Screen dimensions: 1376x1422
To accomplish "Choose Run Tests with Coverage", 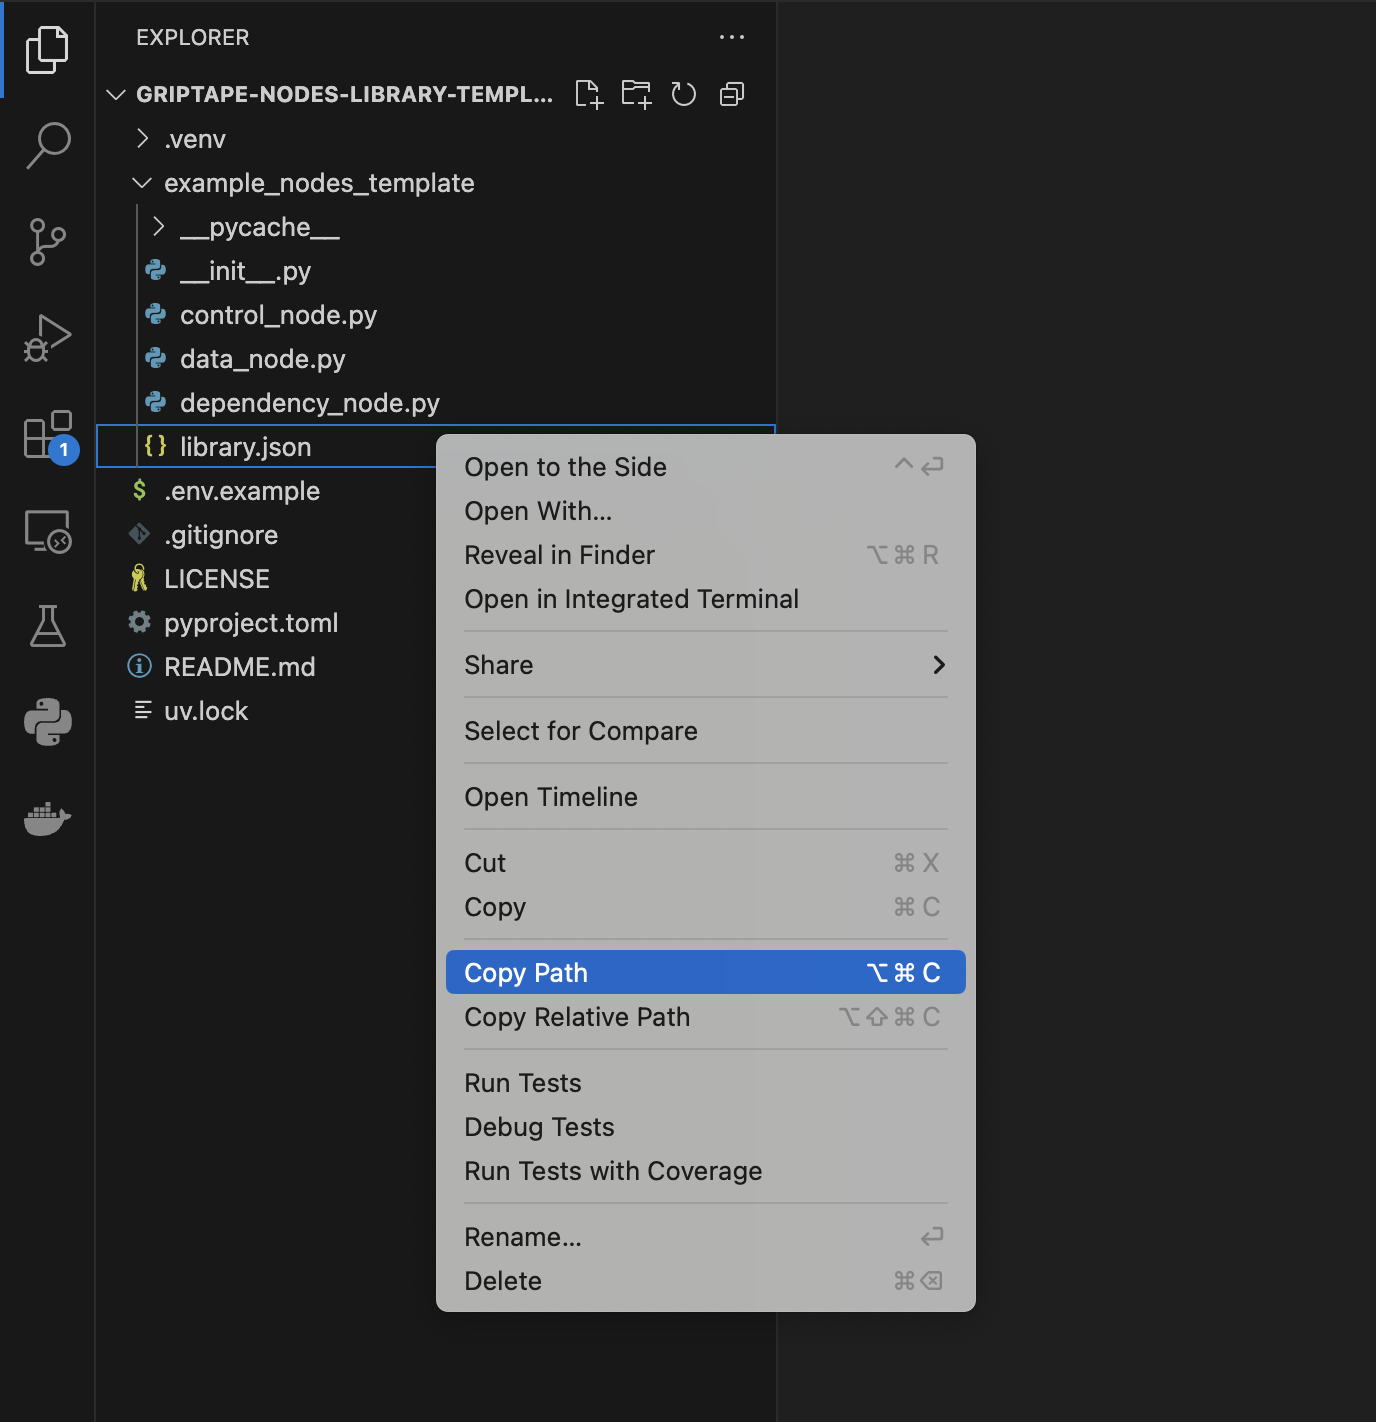I will click(613, 1171).
